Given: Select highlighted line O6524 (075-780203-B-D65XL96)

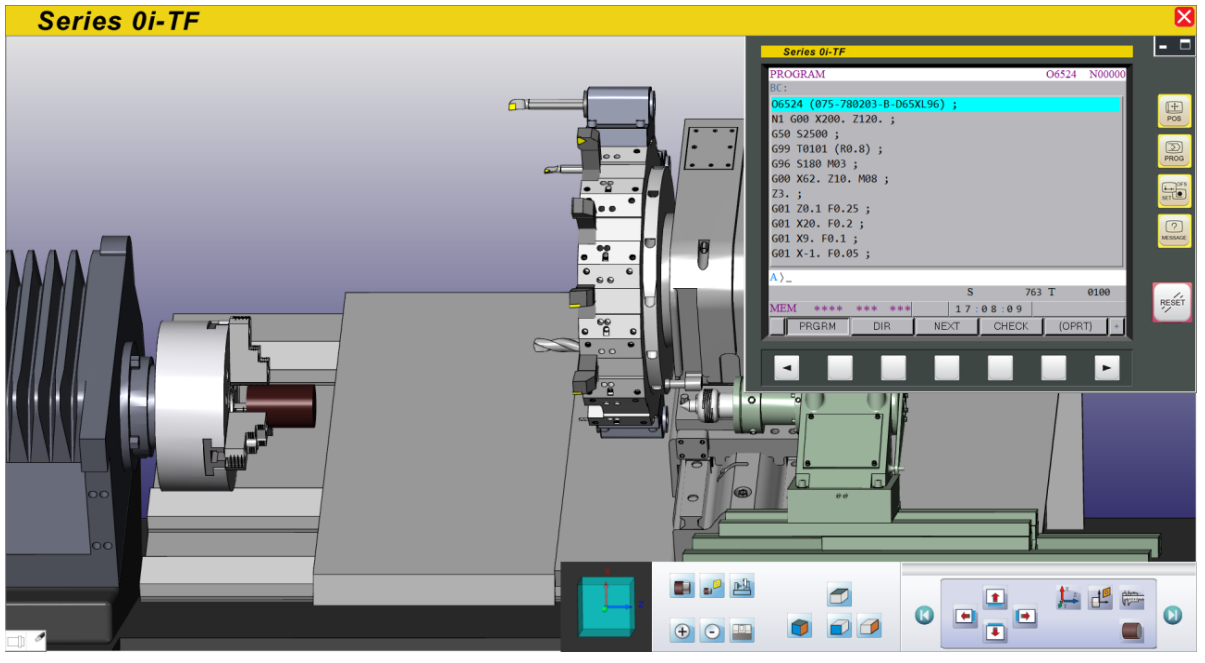Looking at the screenshot, I should click(x=945, y=104).
